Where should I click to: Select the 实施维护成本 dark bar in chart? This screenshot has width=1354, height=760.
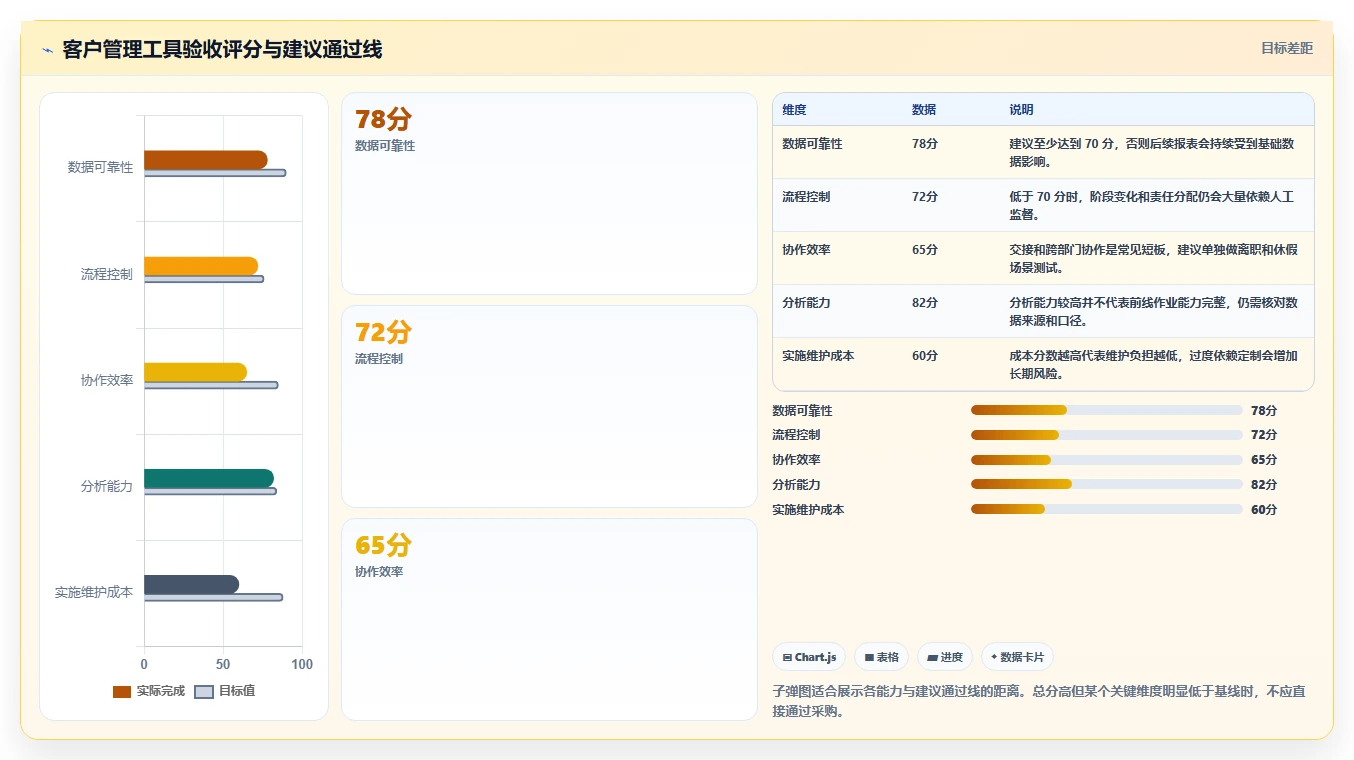[x=191, y=584]
